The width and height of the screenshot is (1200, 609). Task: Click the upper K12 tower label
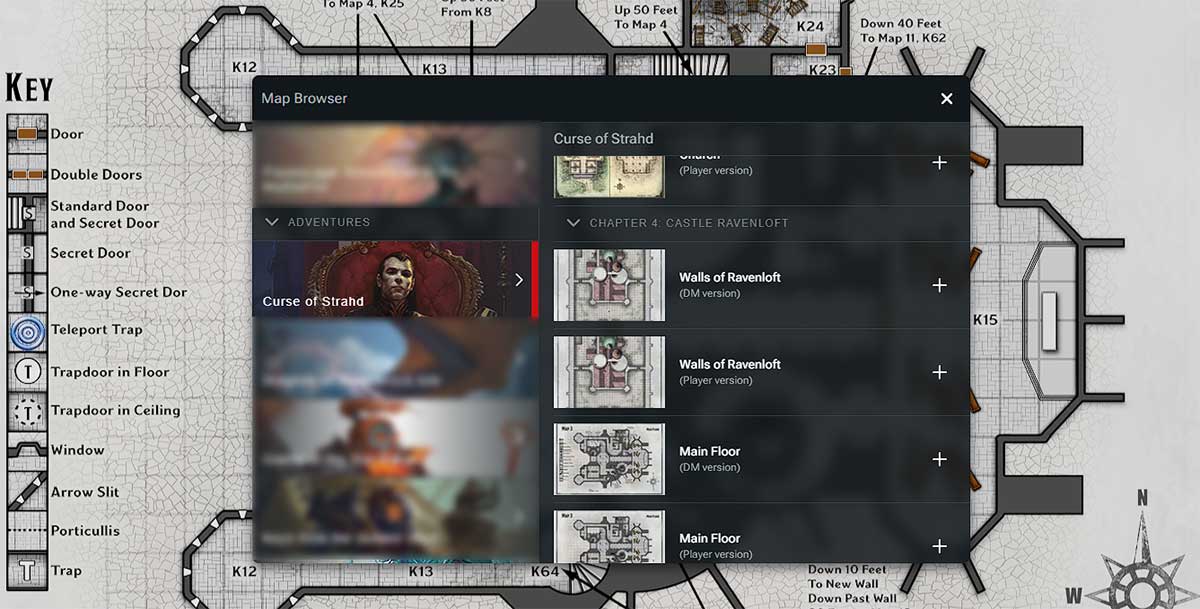[x=244, y=67]
